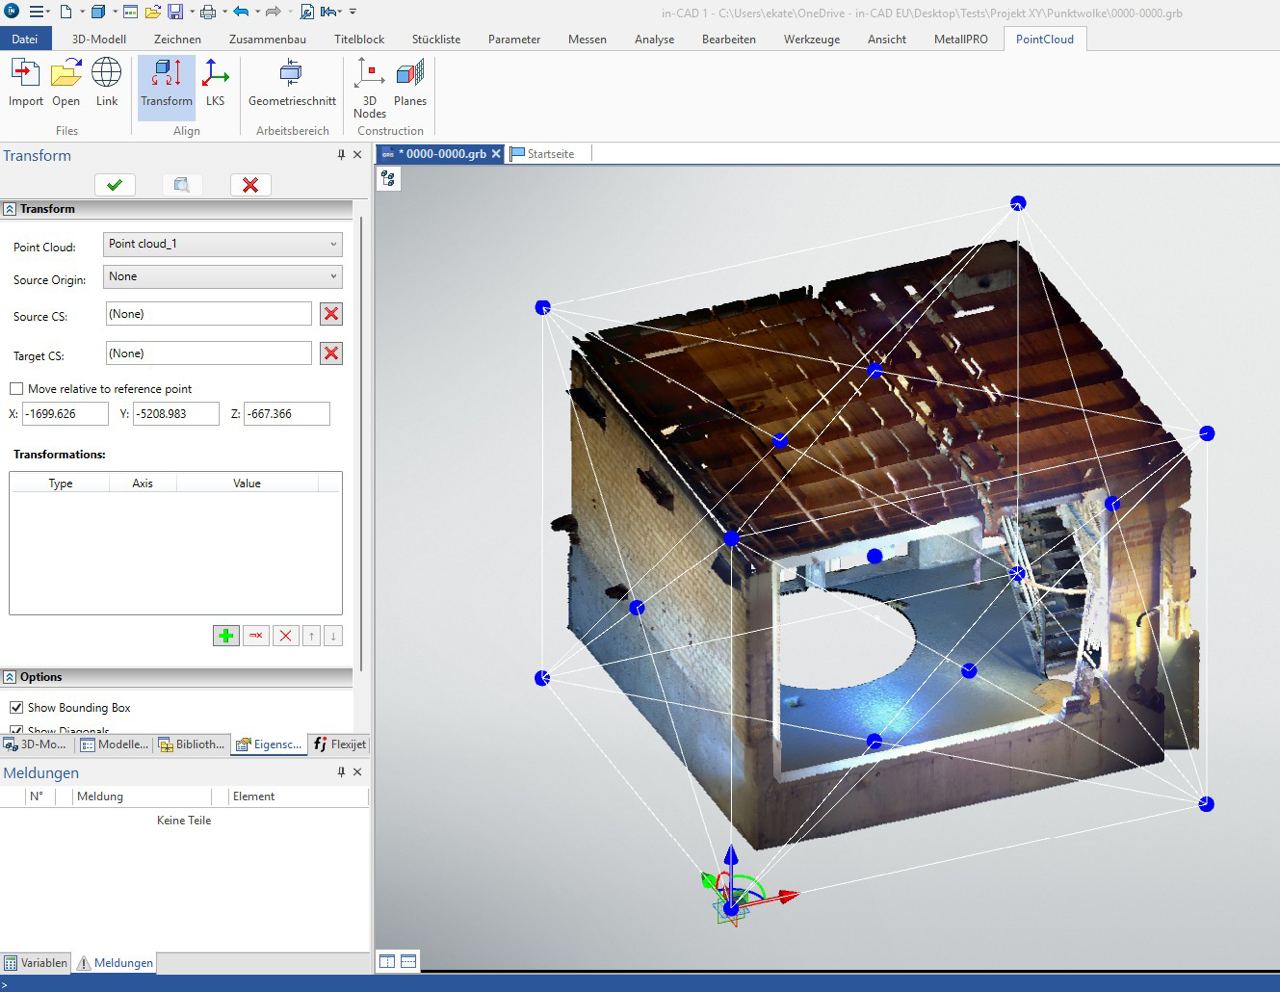Enable Move relative to reference point

pyautogui.click(x=16, y=388)
